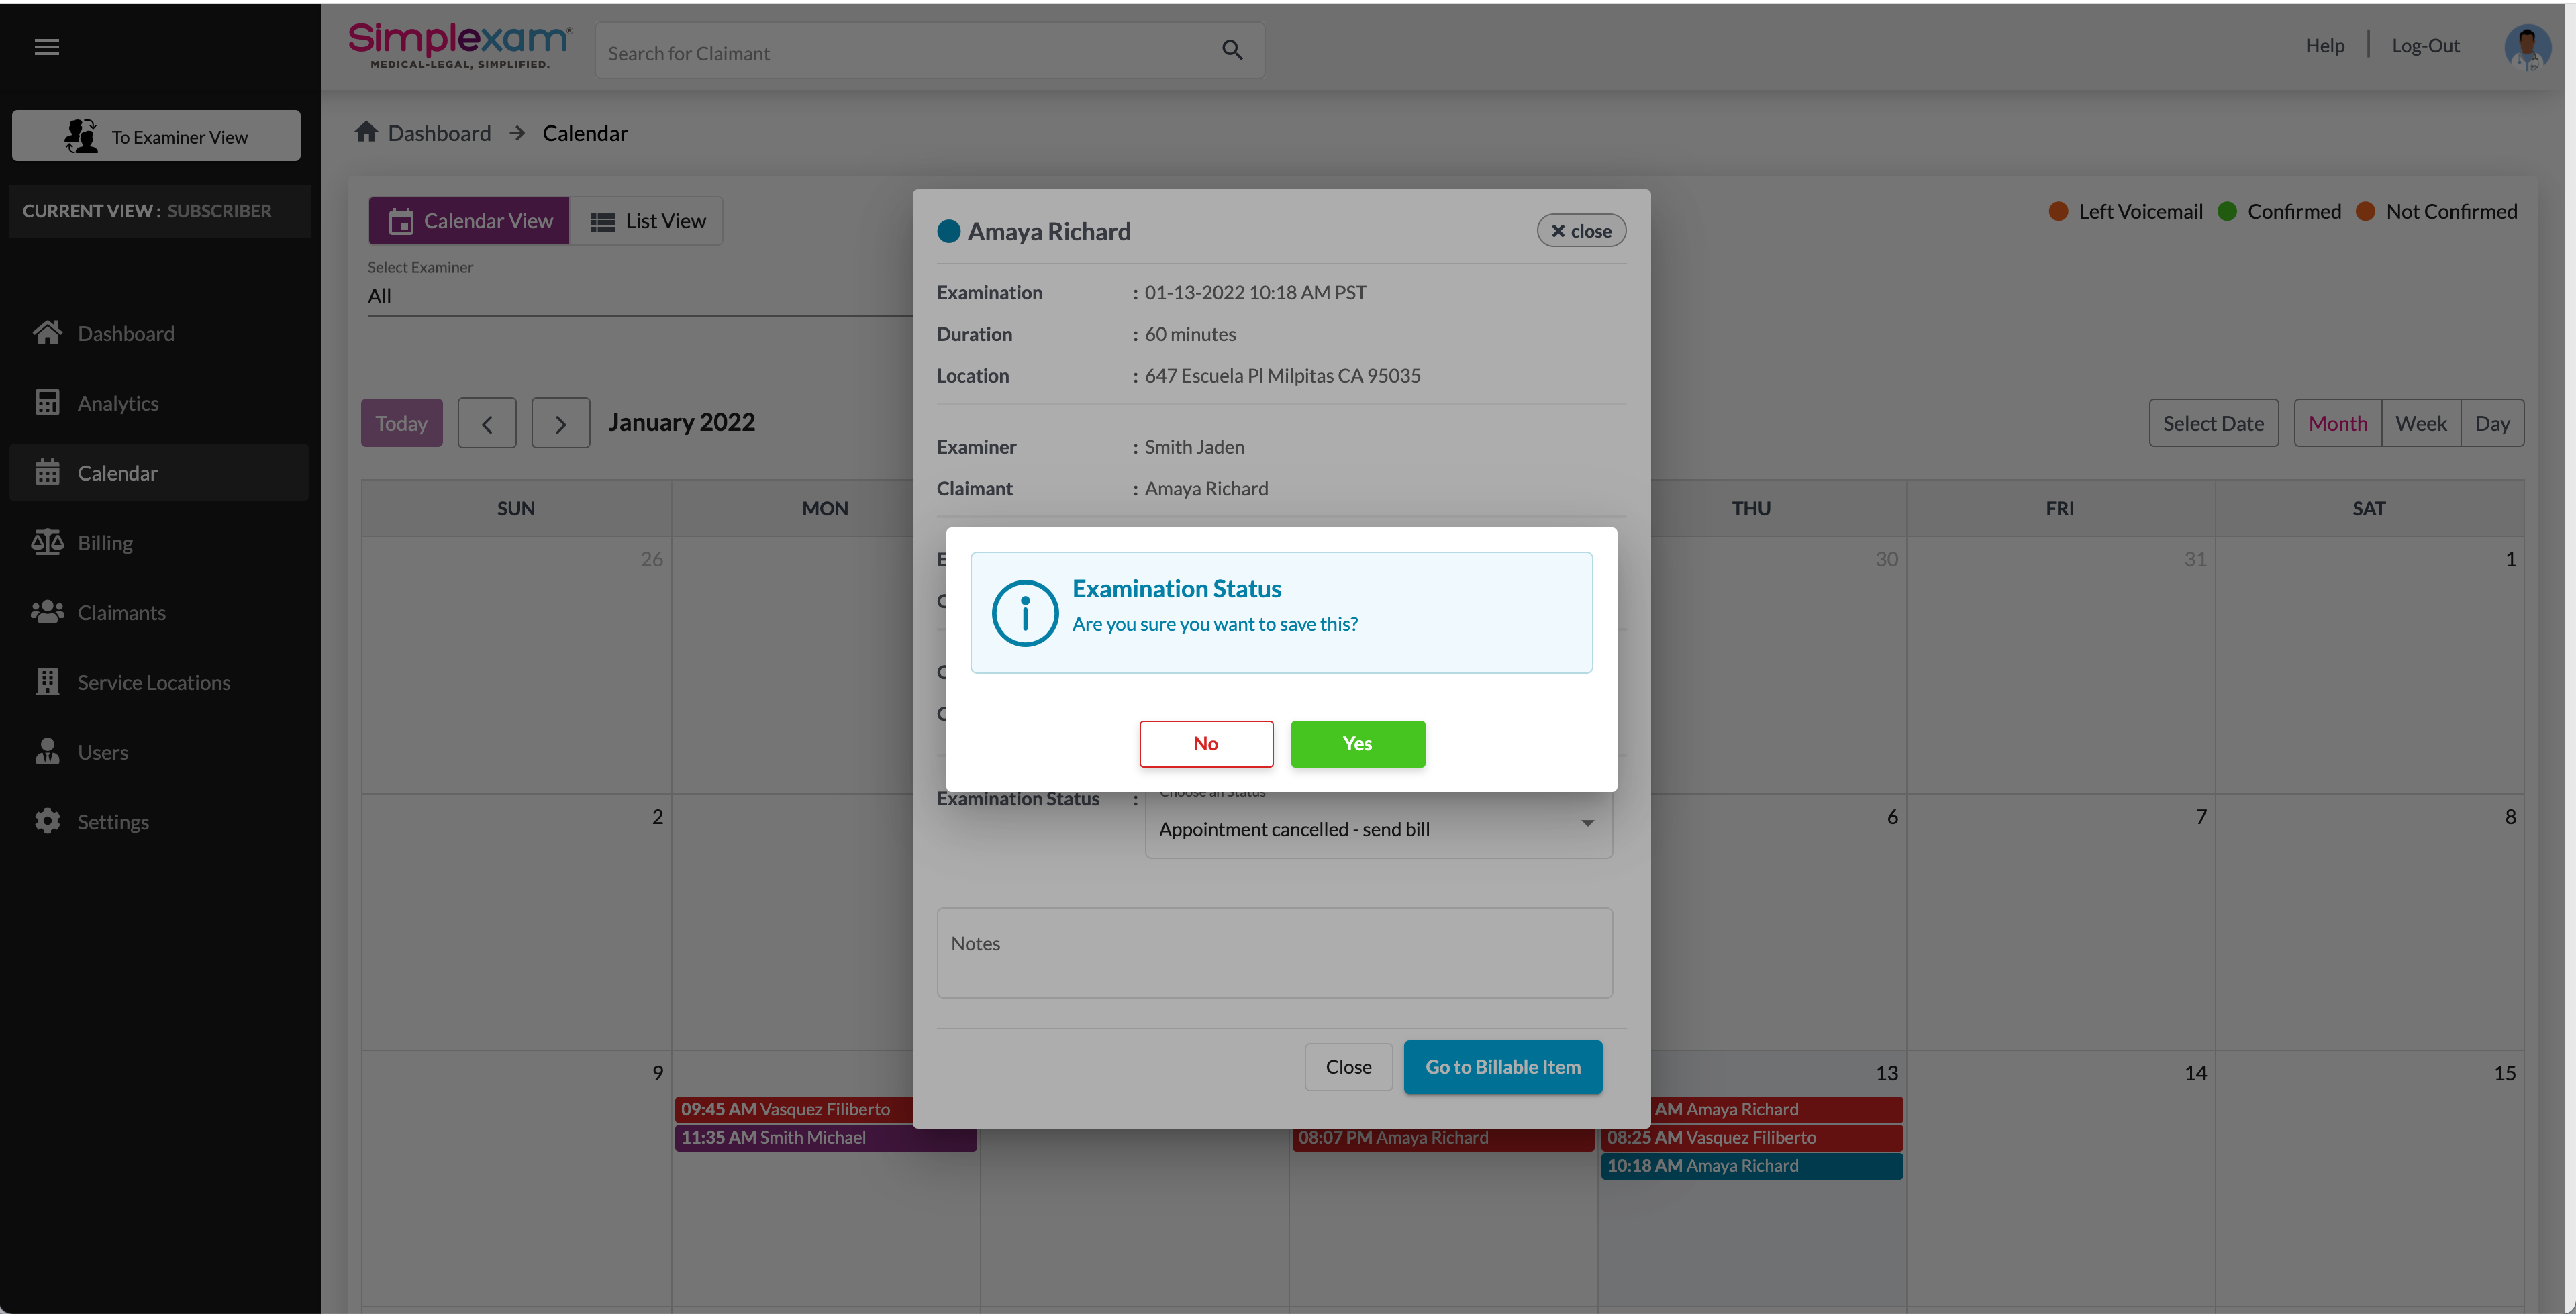Click Go to Billable Item button
This screenshot has width=2576, height=1314.
point(1502,1066)
